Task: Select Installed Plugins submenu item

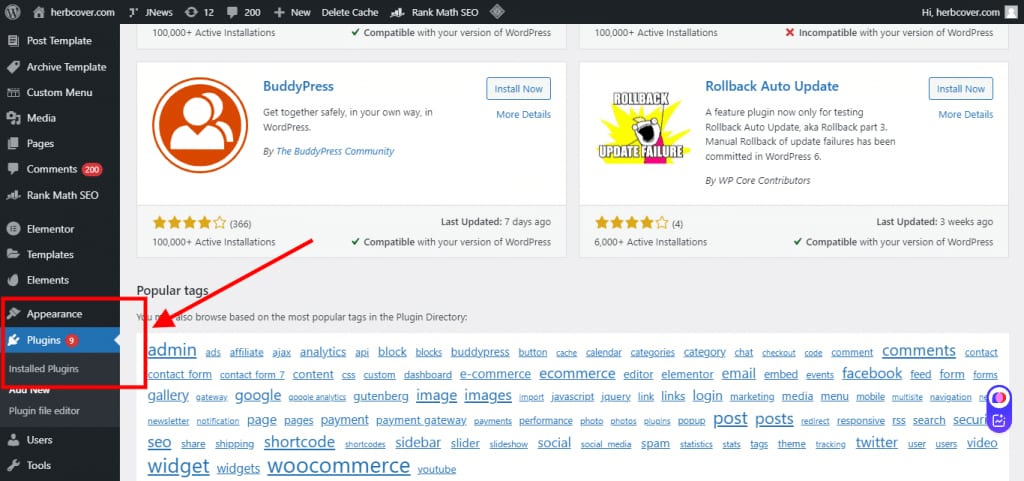Action: pyautogui.click(x=44, y=369)
